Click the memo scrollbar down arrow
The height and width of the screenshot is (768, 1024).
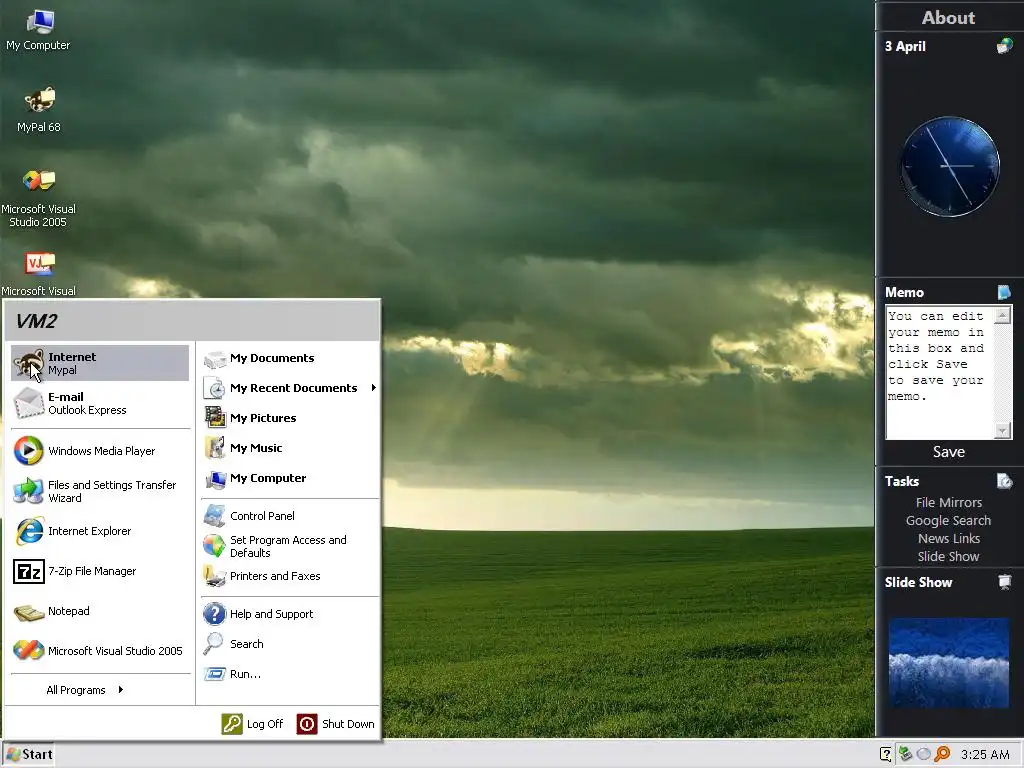[x=1002, y=430]
